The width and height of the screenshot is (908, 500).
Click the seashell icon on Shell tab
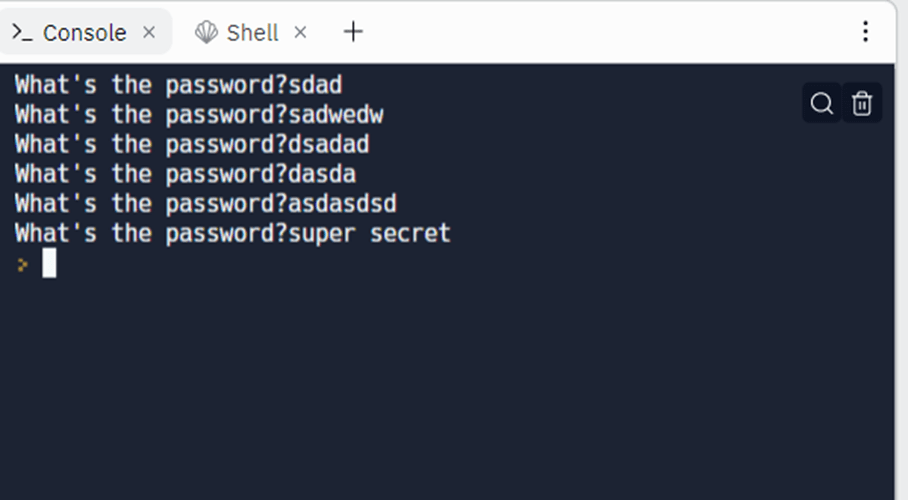click(x=206, y=33)
